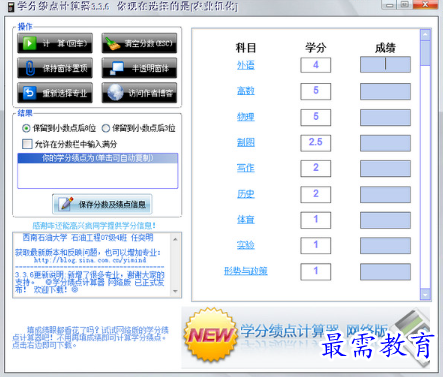Open the 形势与政策 subject link
Image resolution: width=443 pixels, height=377 pixels.
coord(246,271)
